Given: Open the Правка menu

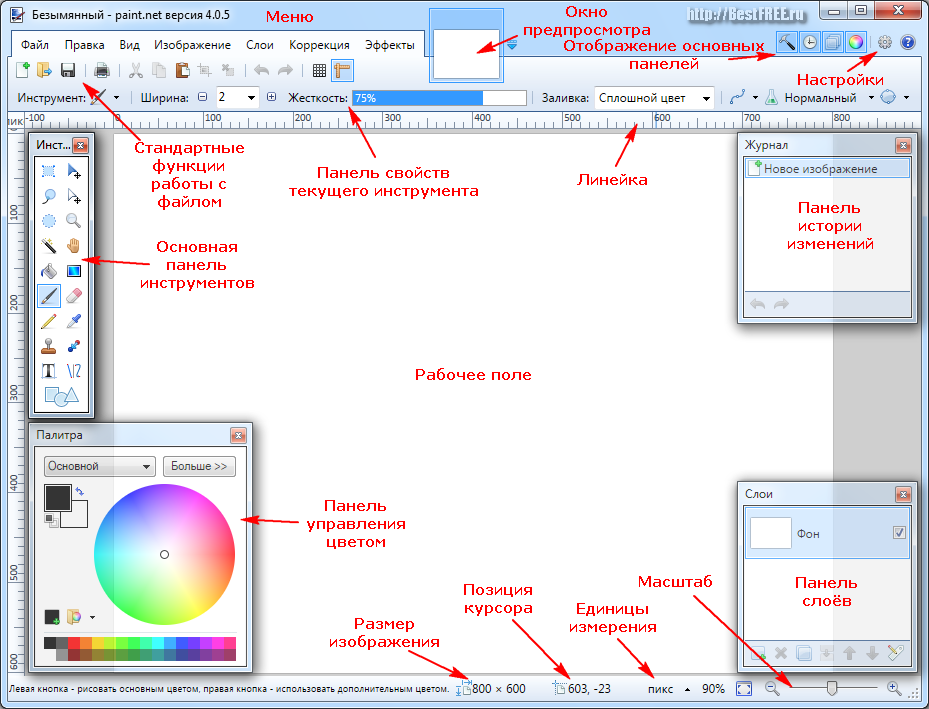Looking at the screenshot, I should click(x=85, y=45).
